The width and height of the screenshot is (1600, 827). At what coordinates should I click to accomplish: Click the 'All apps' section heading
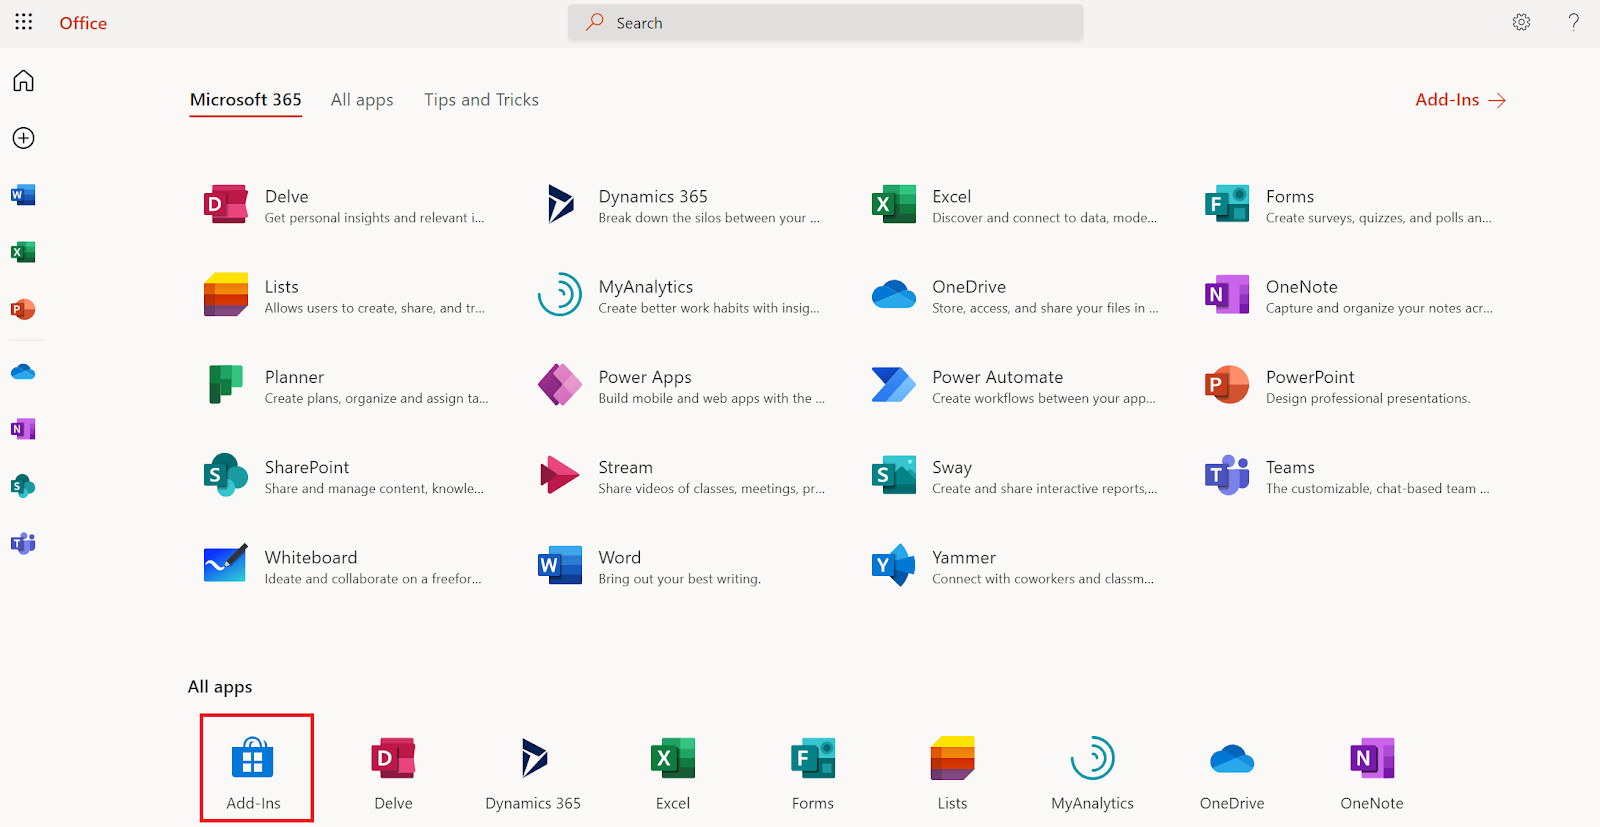[x=220, y=687]
